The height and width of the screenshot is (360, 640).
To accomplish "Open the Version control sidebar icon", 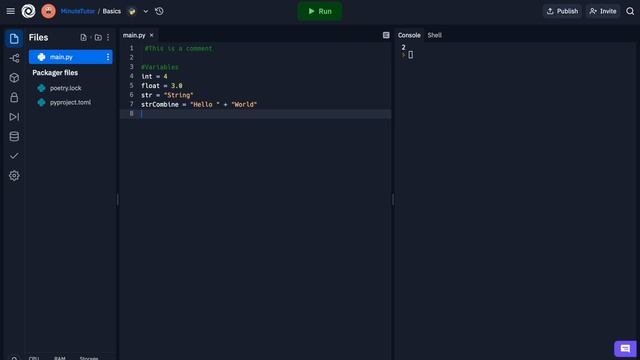I will click(x=14, y=58).
